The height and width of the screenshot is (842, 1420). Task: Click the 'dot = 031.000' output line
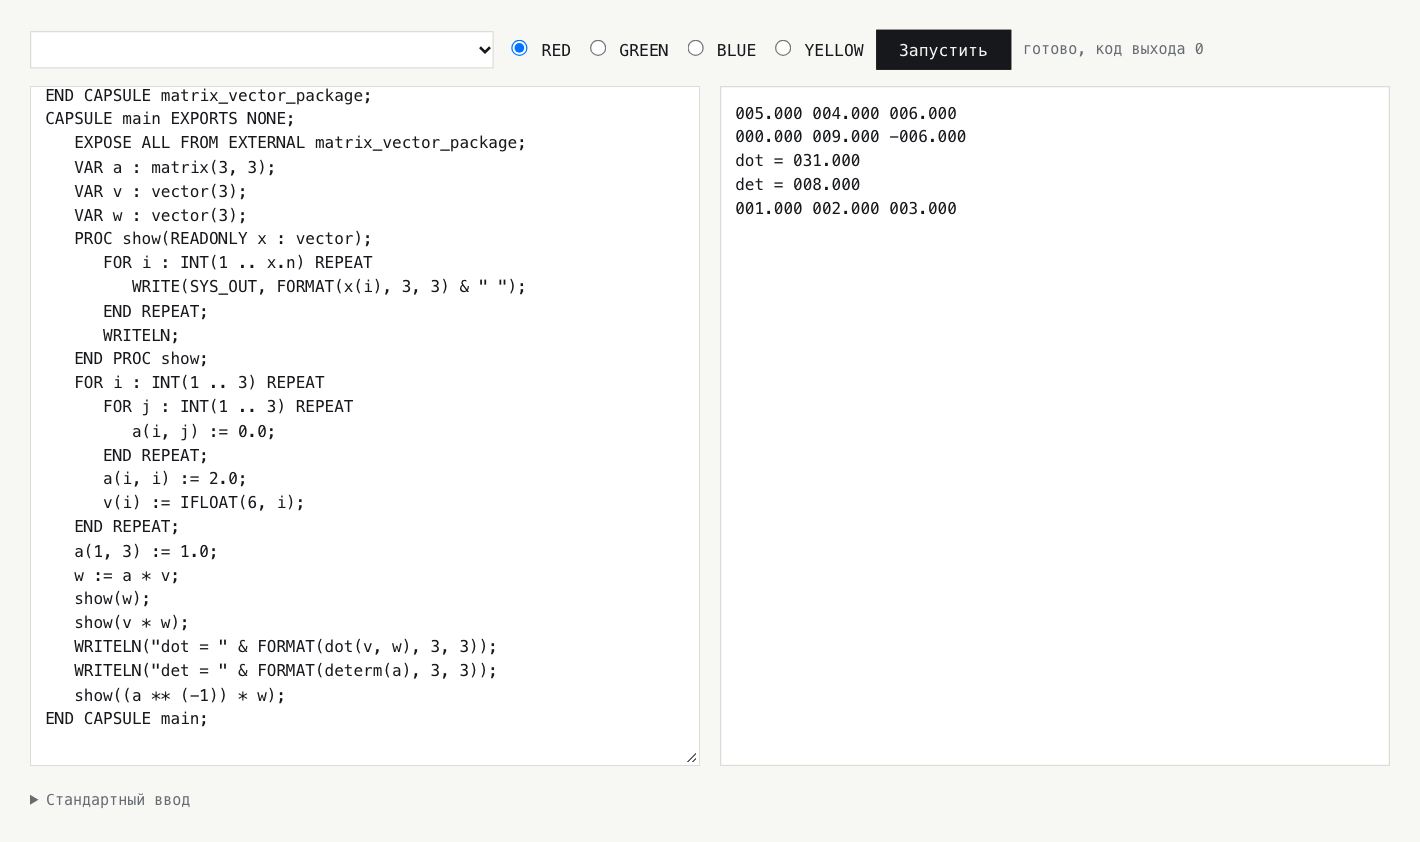[797, 161]
